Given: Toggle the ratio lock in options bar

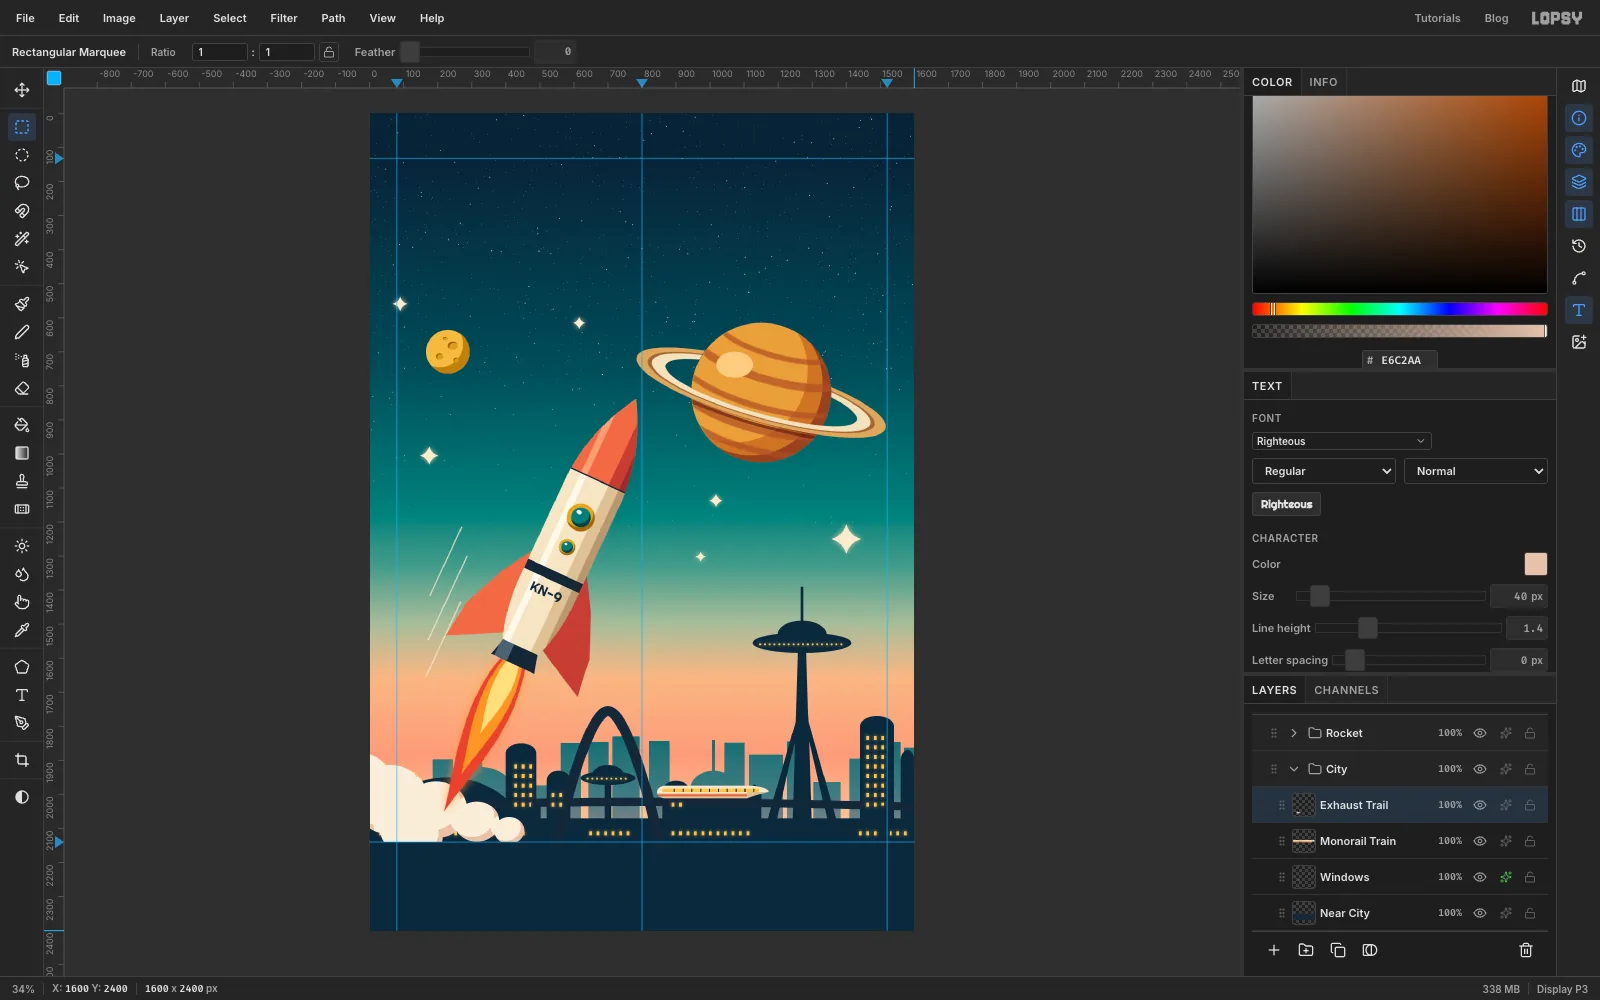Looking at the screenshot, I should tap(329, 52).
